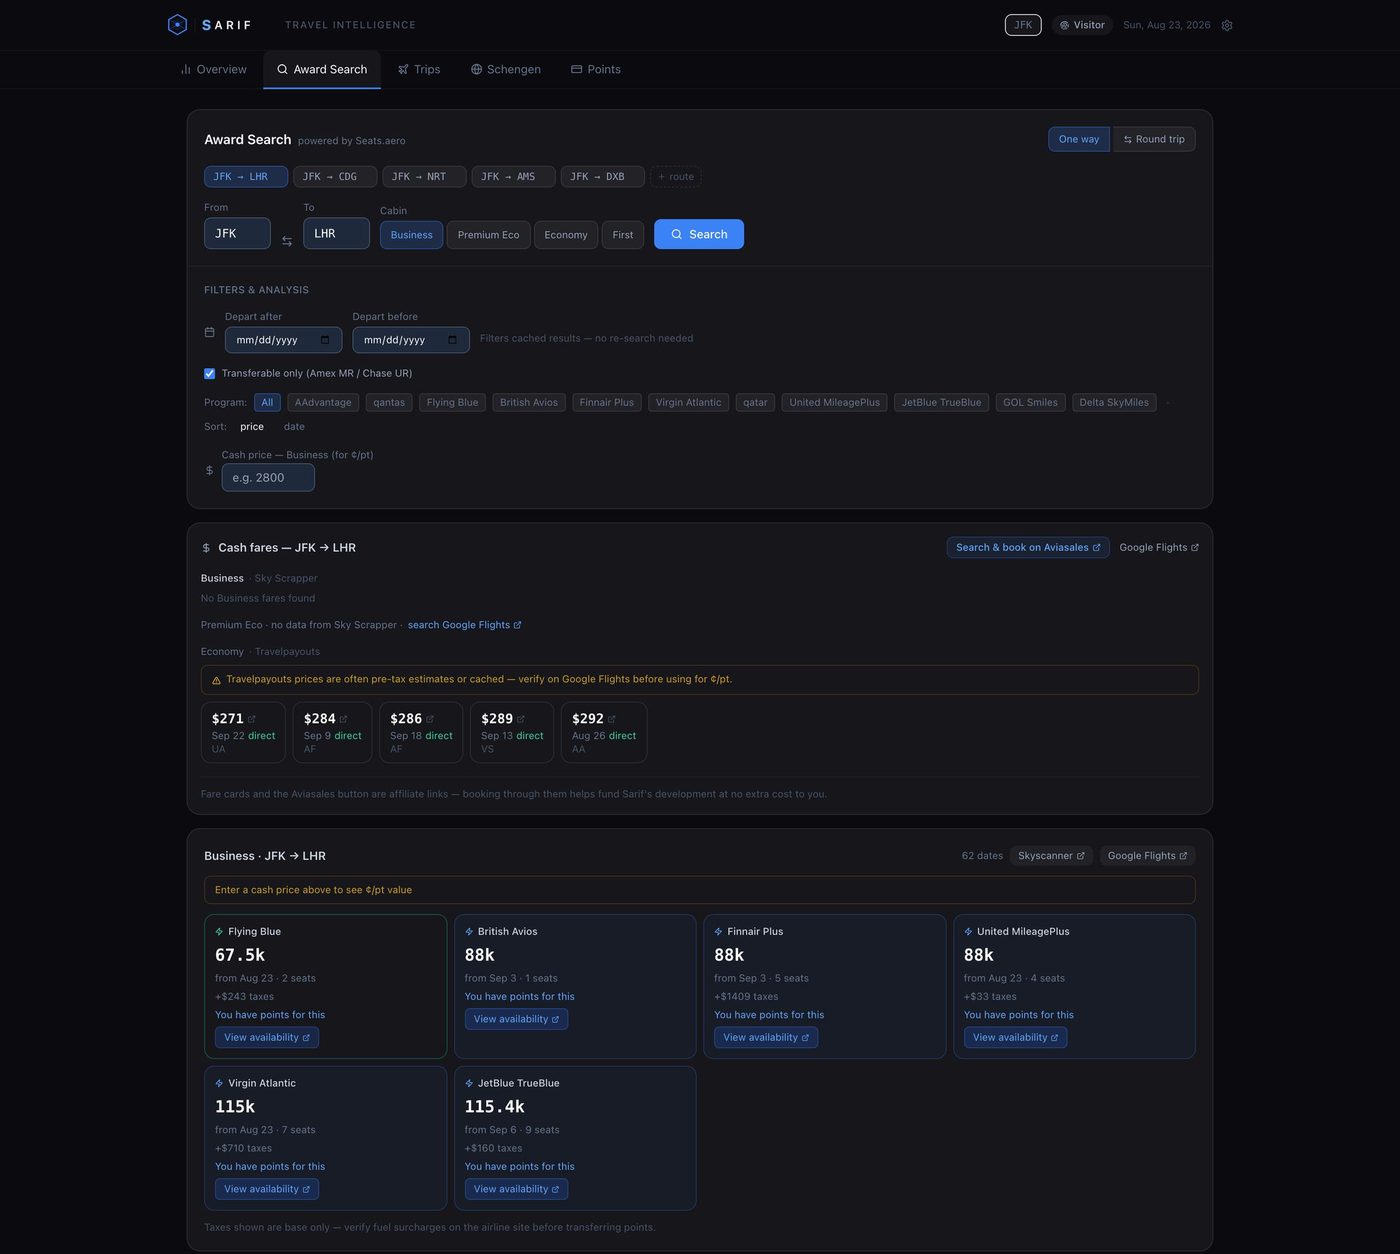View availability for Virgin Atlantic
The width and height of the screenshot is (1400, 1254).
coord(267,1189)
